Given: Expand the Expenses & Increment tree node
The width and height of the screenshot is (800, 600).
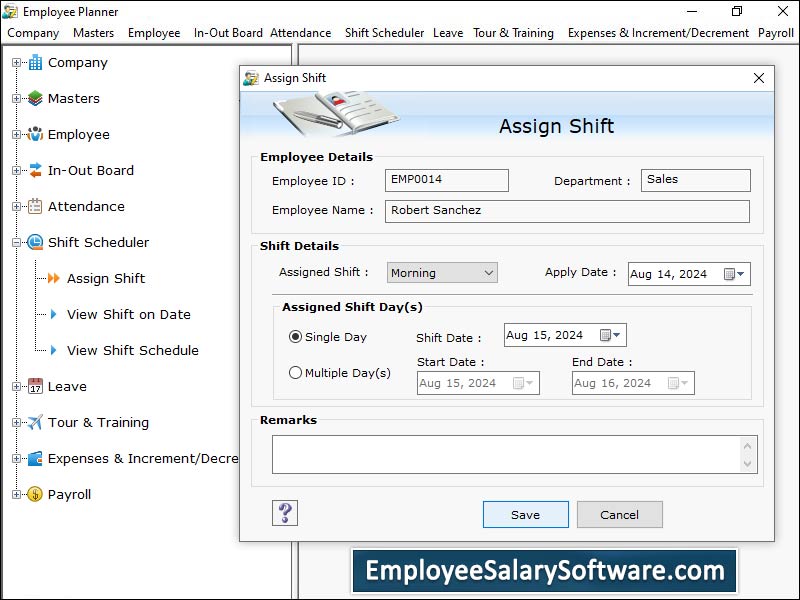Looking at the screenshot, I should click(16, 458).
